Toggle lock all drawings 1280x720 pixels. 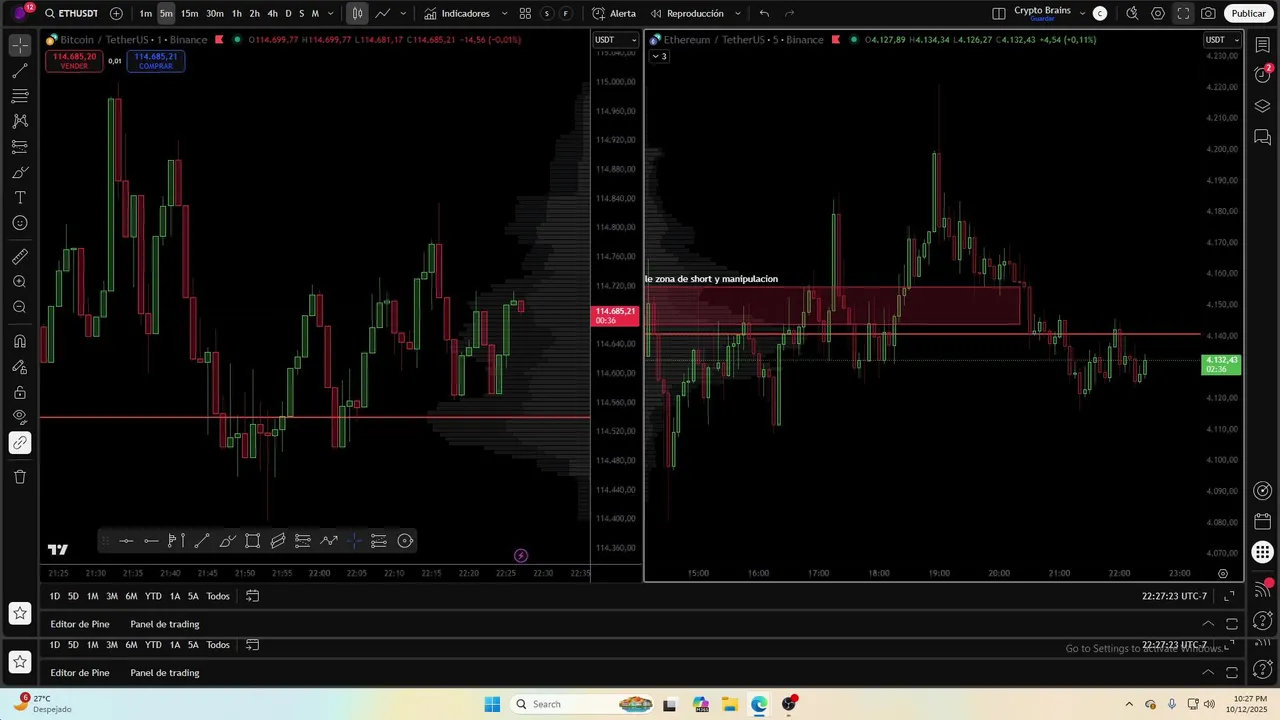(x=19, y=392)
